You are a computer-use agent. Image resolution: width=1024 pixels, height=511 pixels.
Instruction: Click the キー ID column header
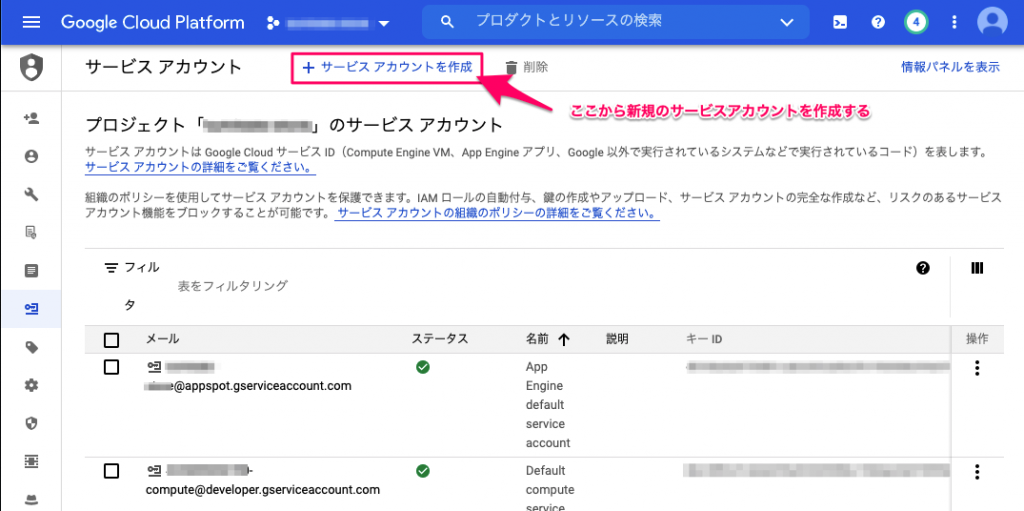pos(704,339)
